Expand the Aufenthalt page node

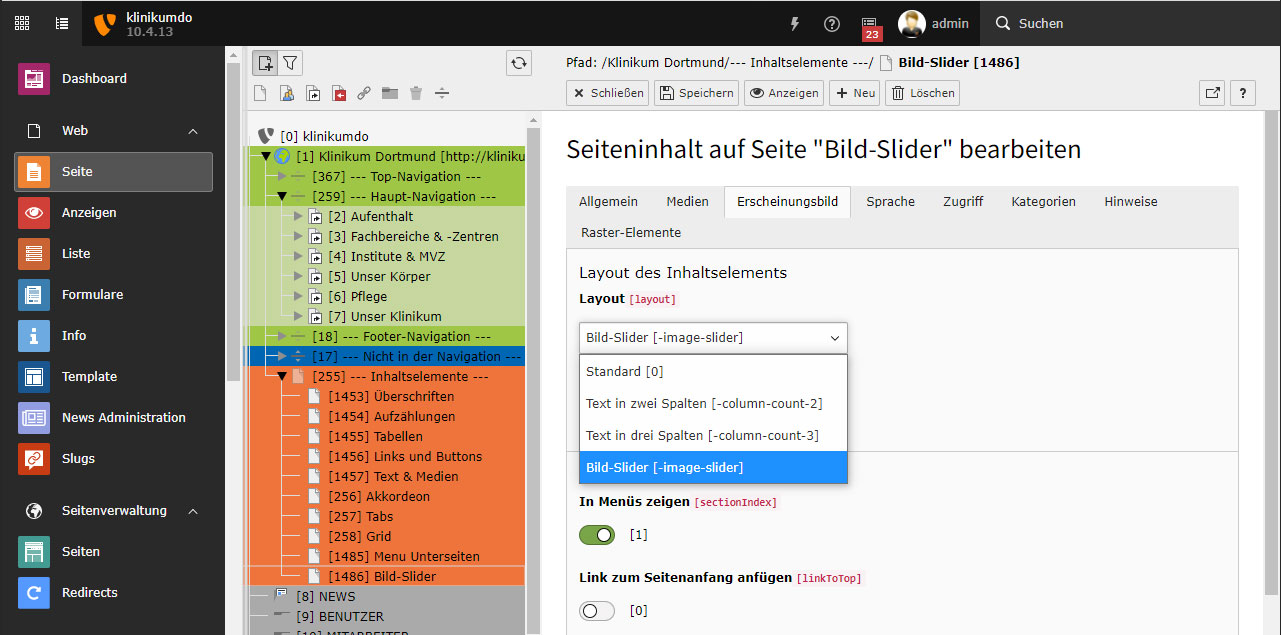pyautogui.click(x=298, y=217)
